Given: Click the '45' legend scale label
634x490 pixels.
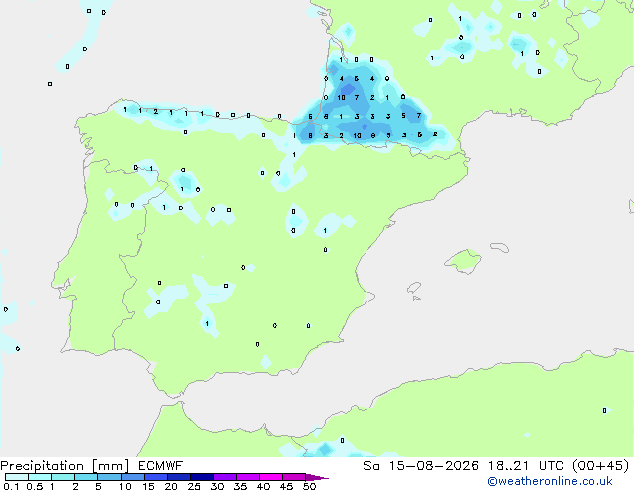Looking at the screenshot, I should click(286, 486).
